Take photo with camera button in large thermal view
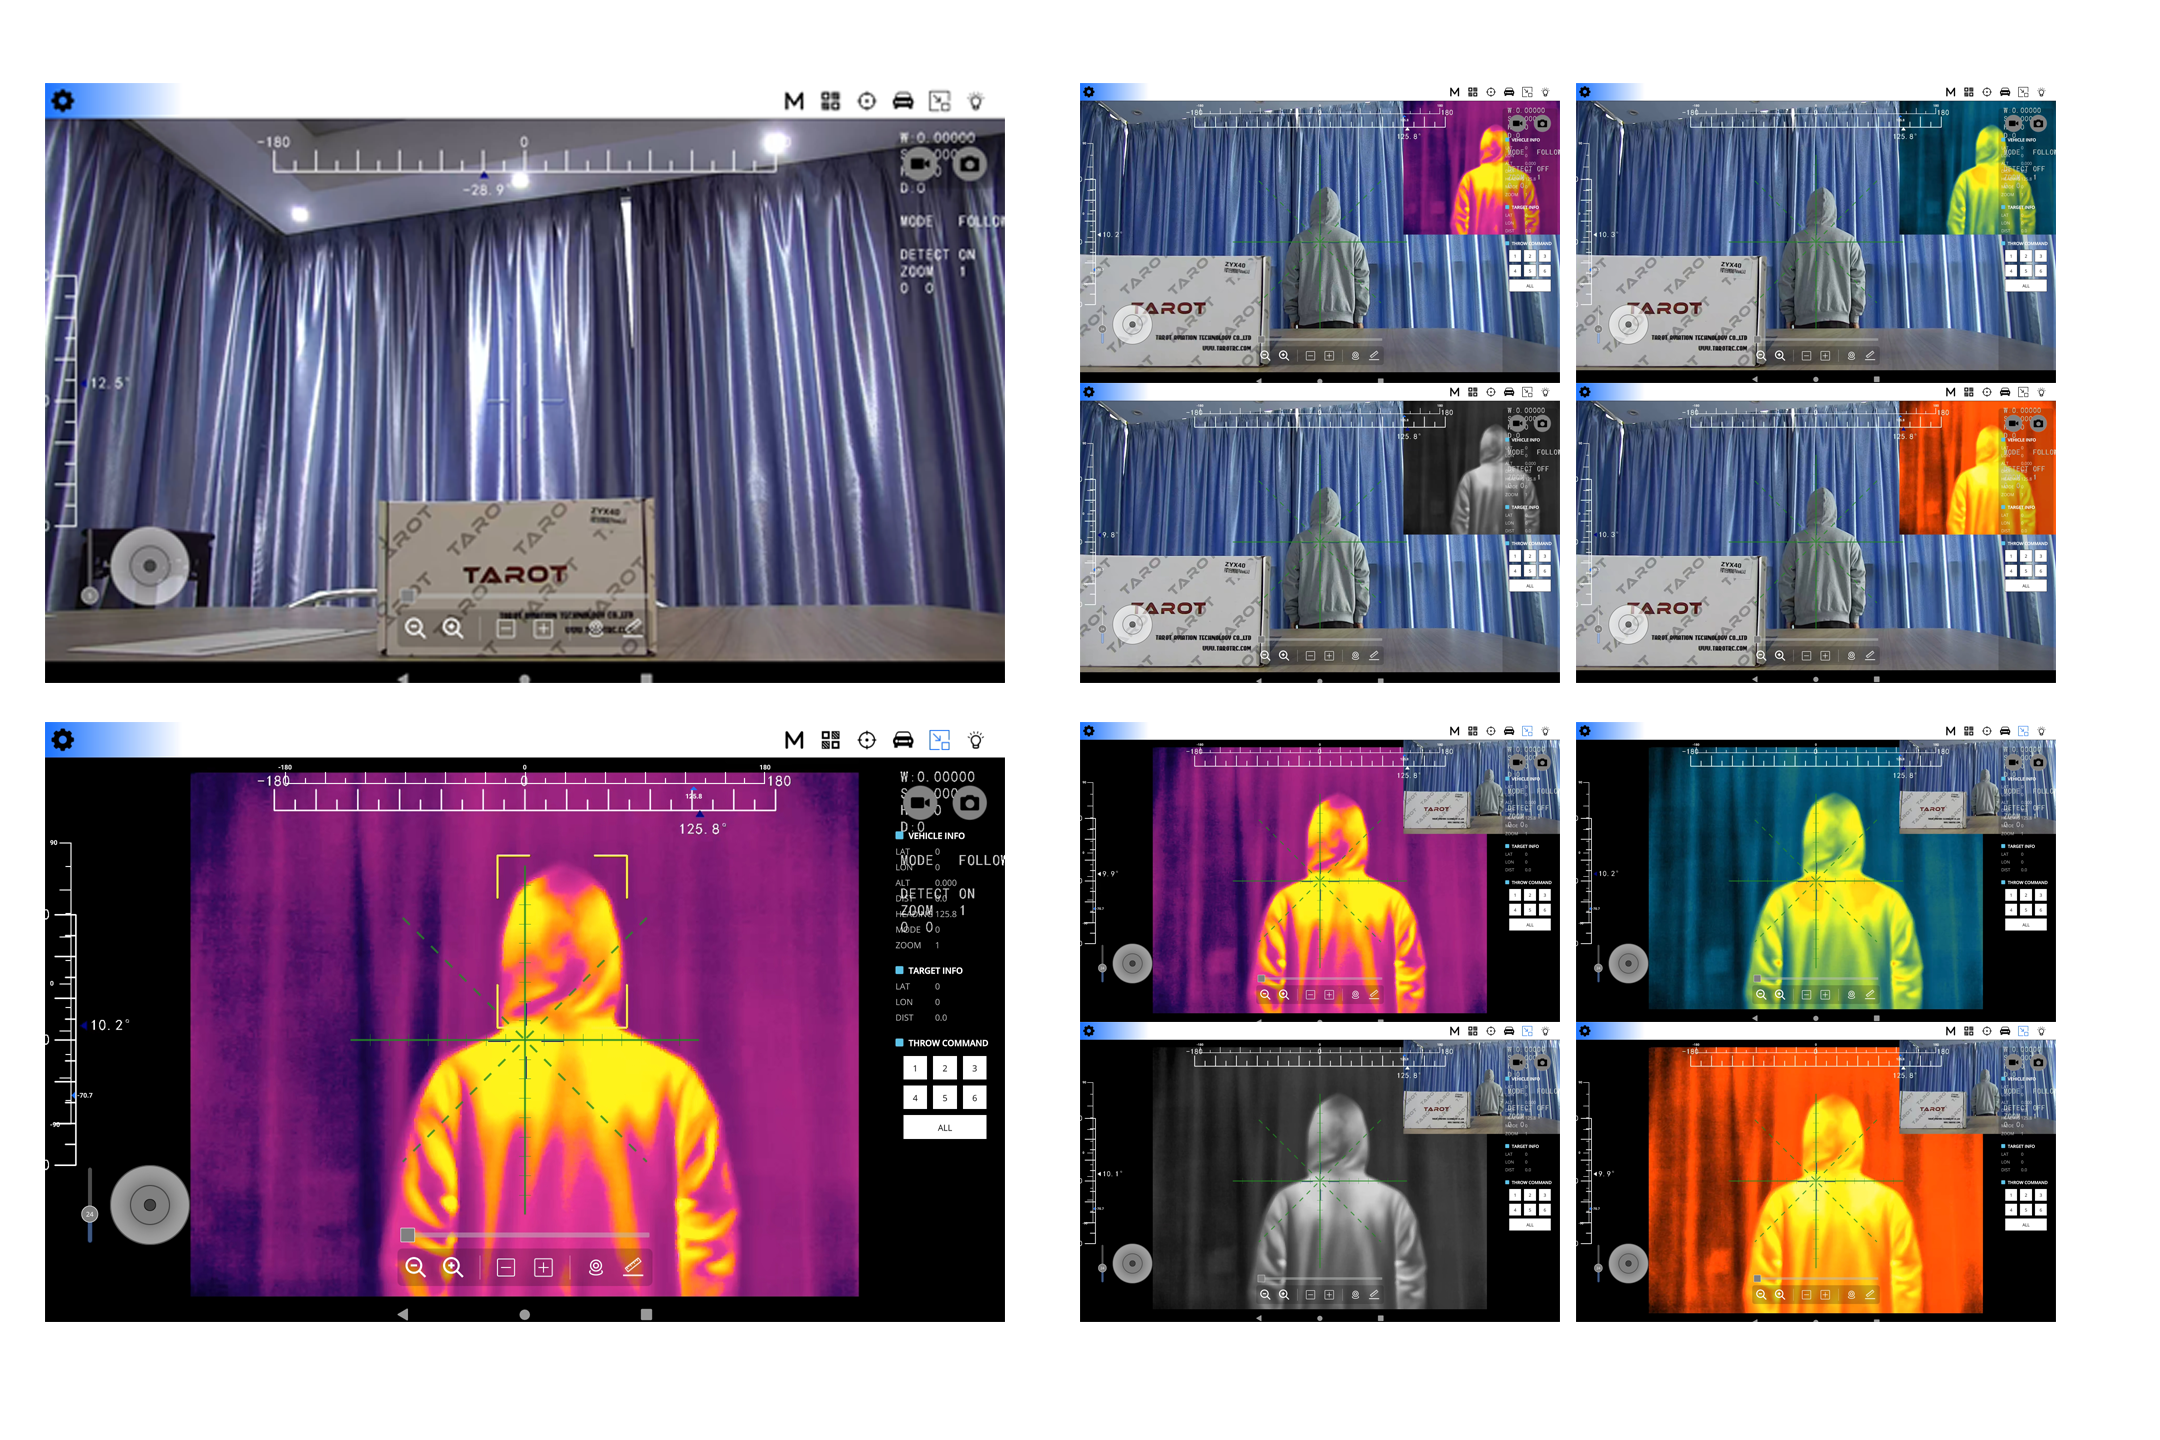Image resolution: width=2160 pixels, height=1440 pixels. (x=969, y=802)
